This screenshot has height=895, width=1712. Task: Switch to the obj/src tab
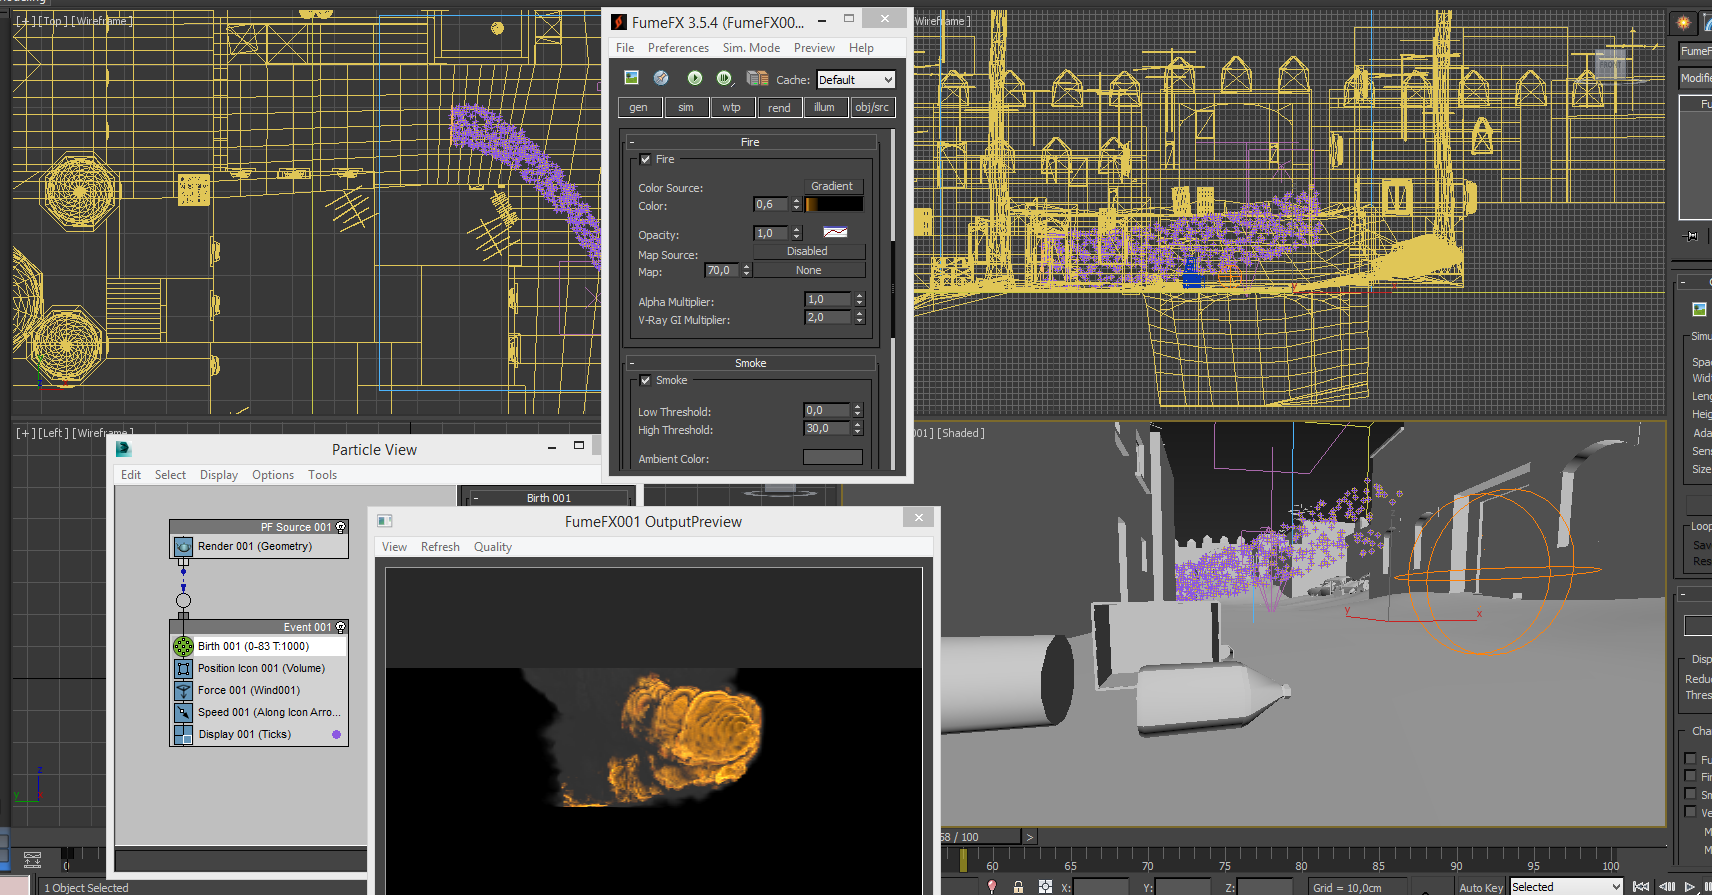point(872,108)
